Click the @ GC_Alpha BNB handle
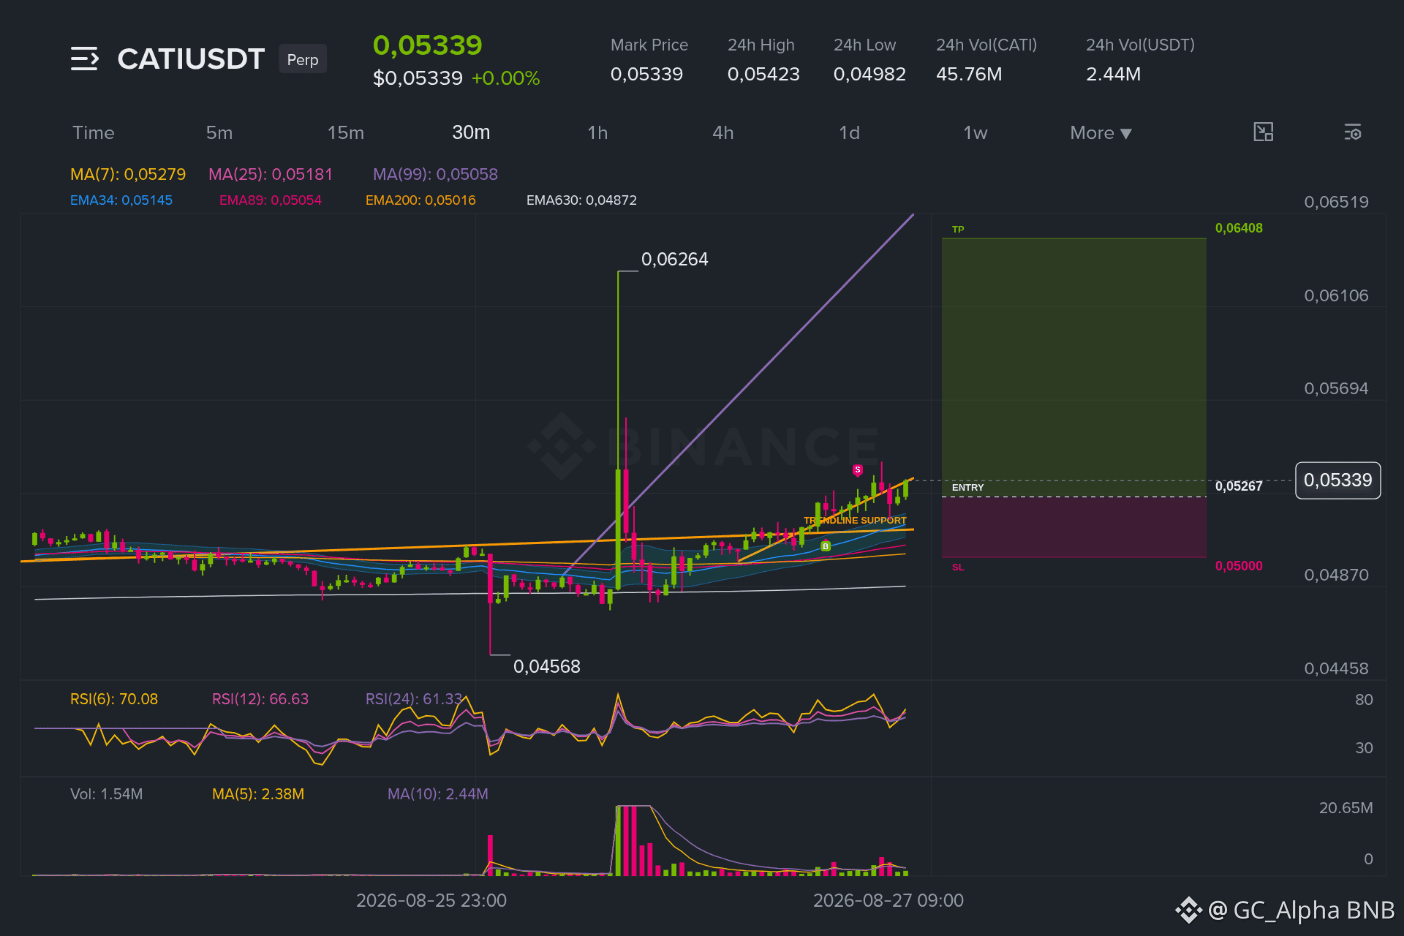This screenshot has width=1404, height=936. point(1301,910)
